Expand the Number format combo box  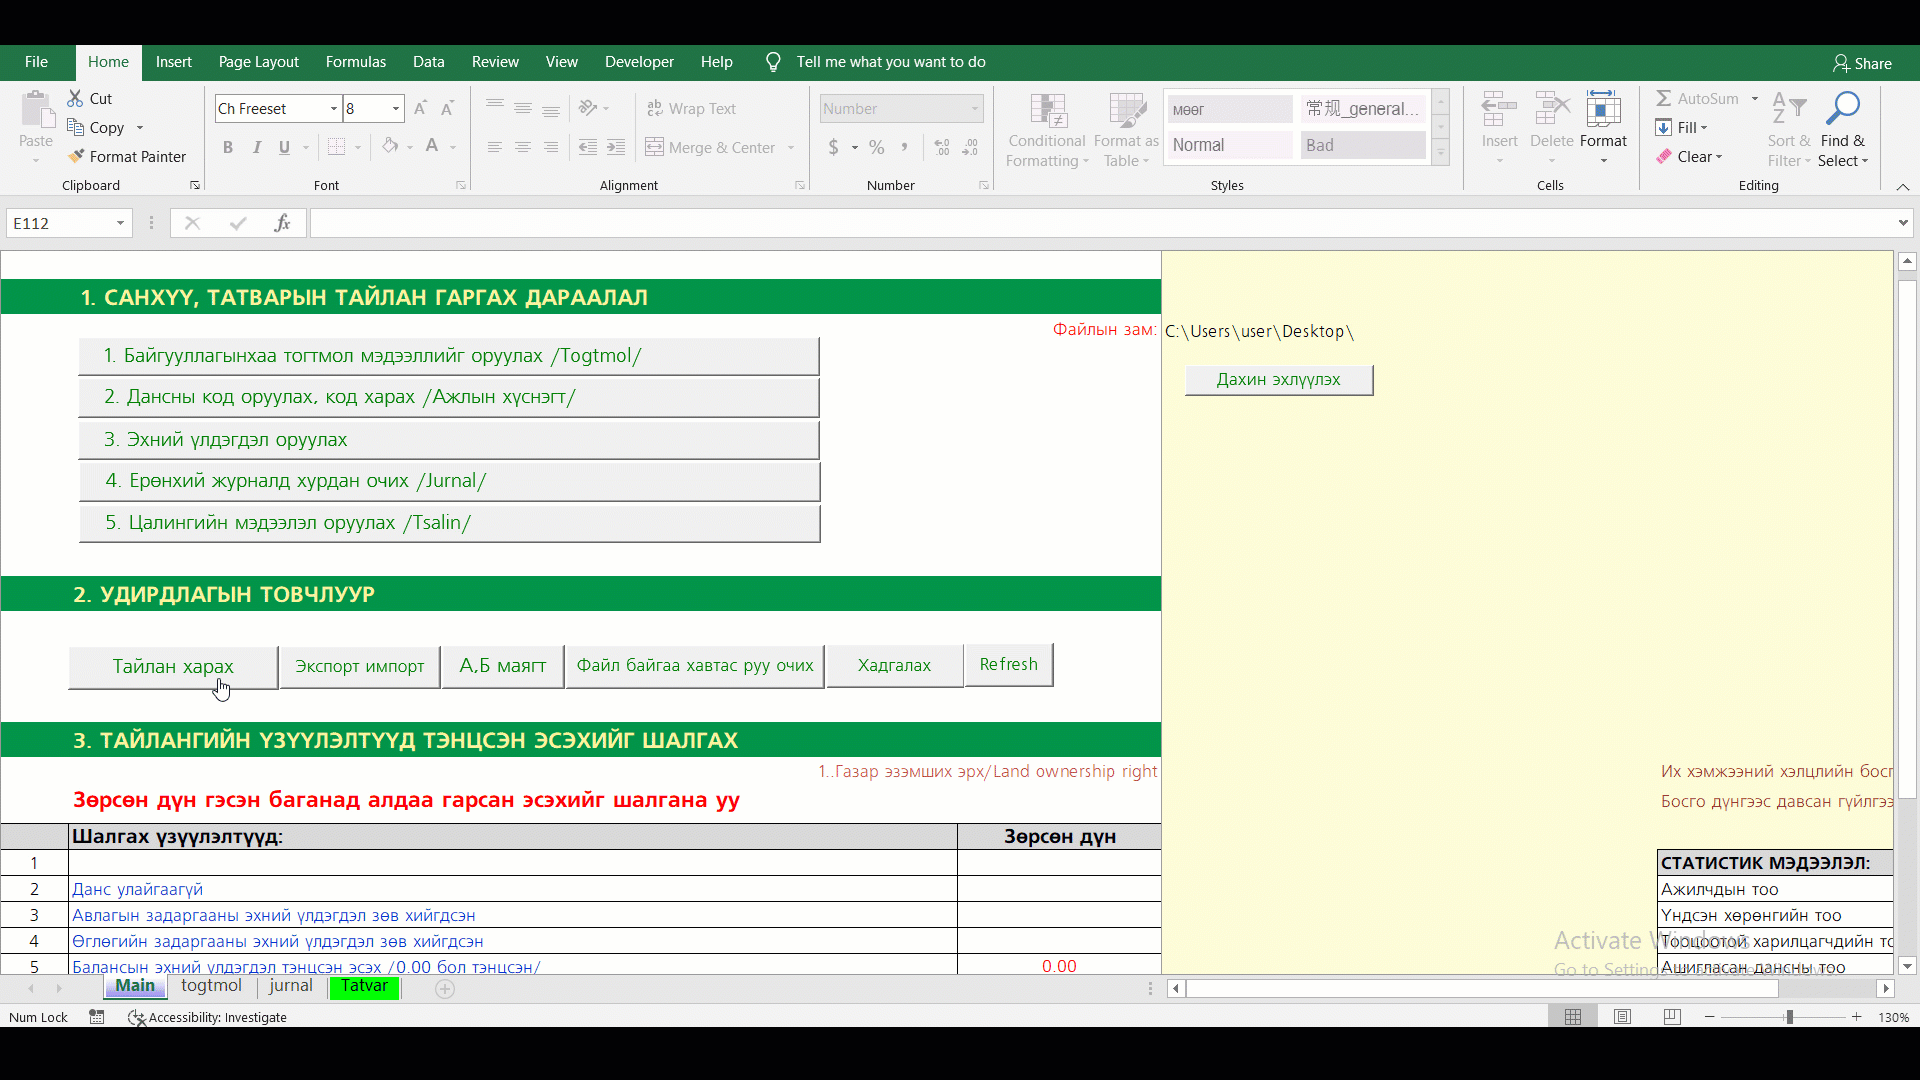click(x=974, y=109)
